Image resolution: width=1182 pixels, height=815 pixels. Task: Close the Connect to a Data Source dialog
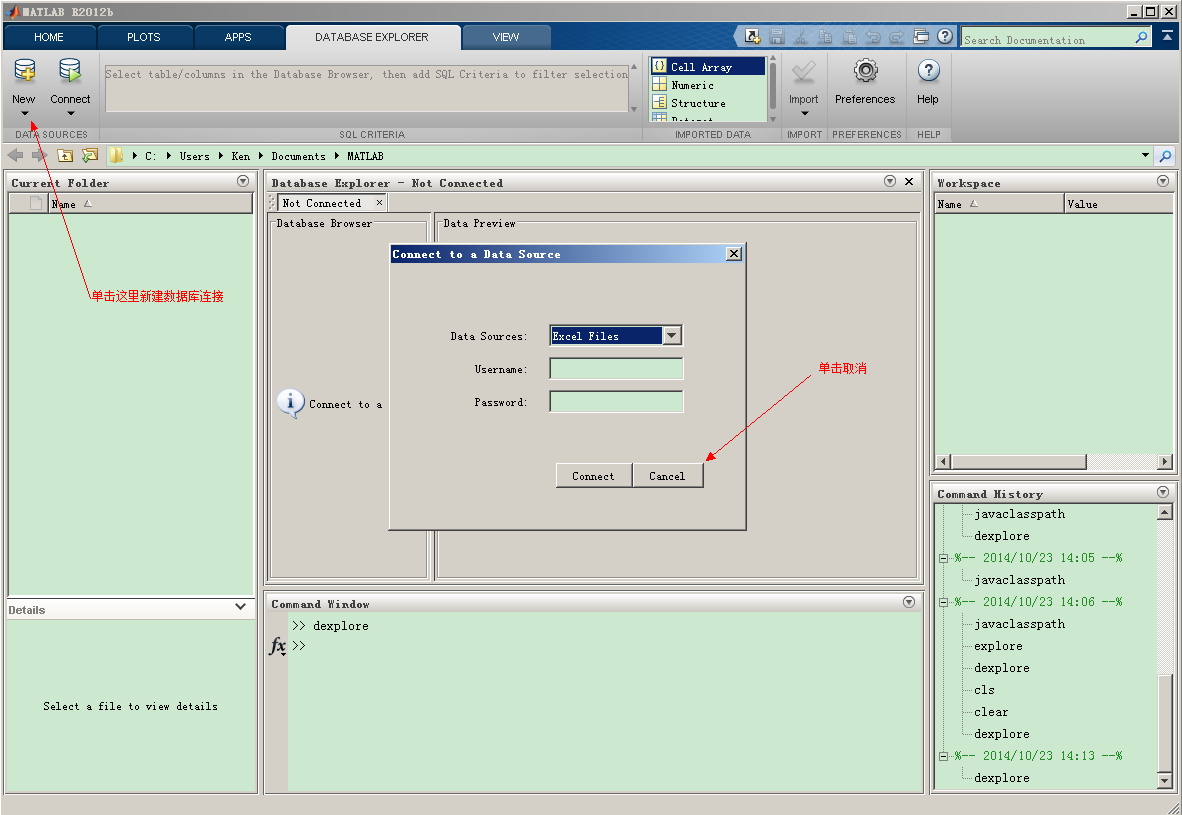click(x=733, y=254)
